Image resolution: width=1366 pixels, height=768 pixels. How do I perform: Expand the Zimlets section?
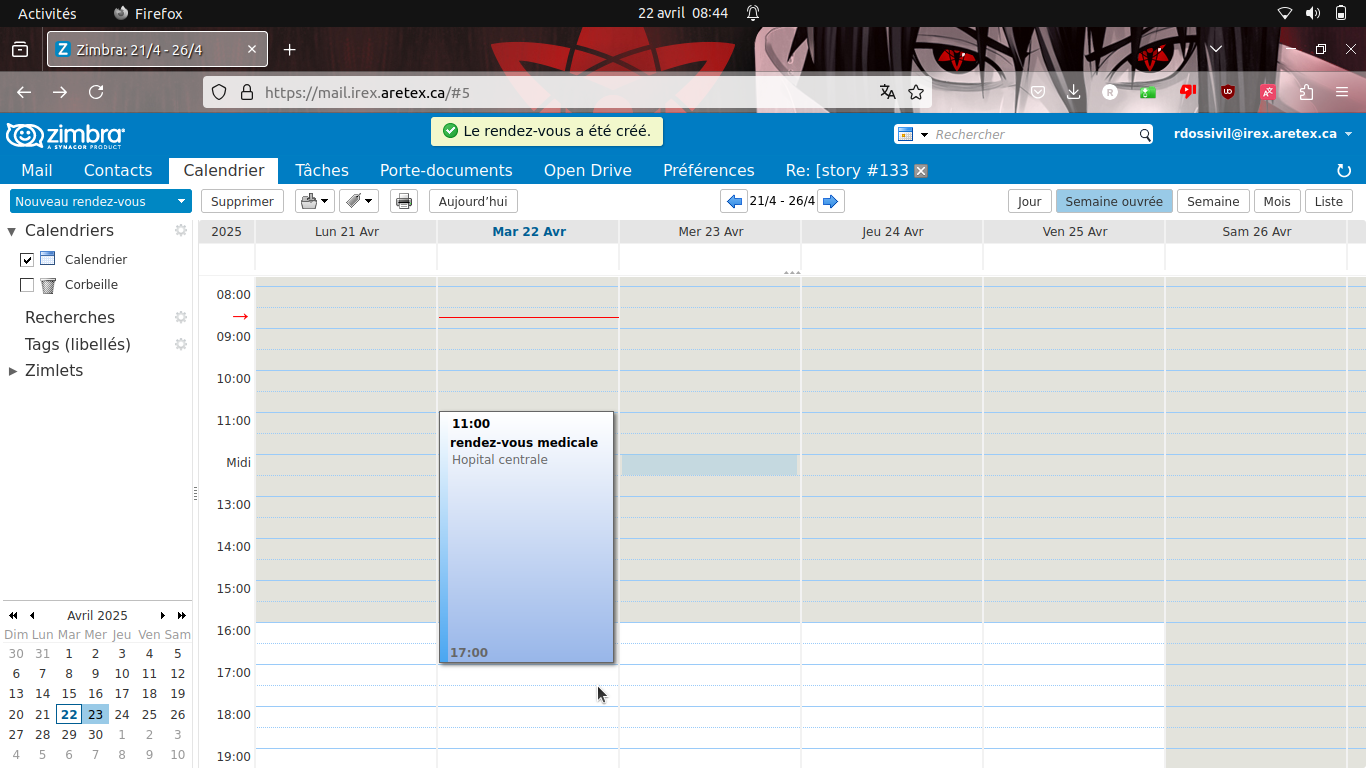(12, 371)
